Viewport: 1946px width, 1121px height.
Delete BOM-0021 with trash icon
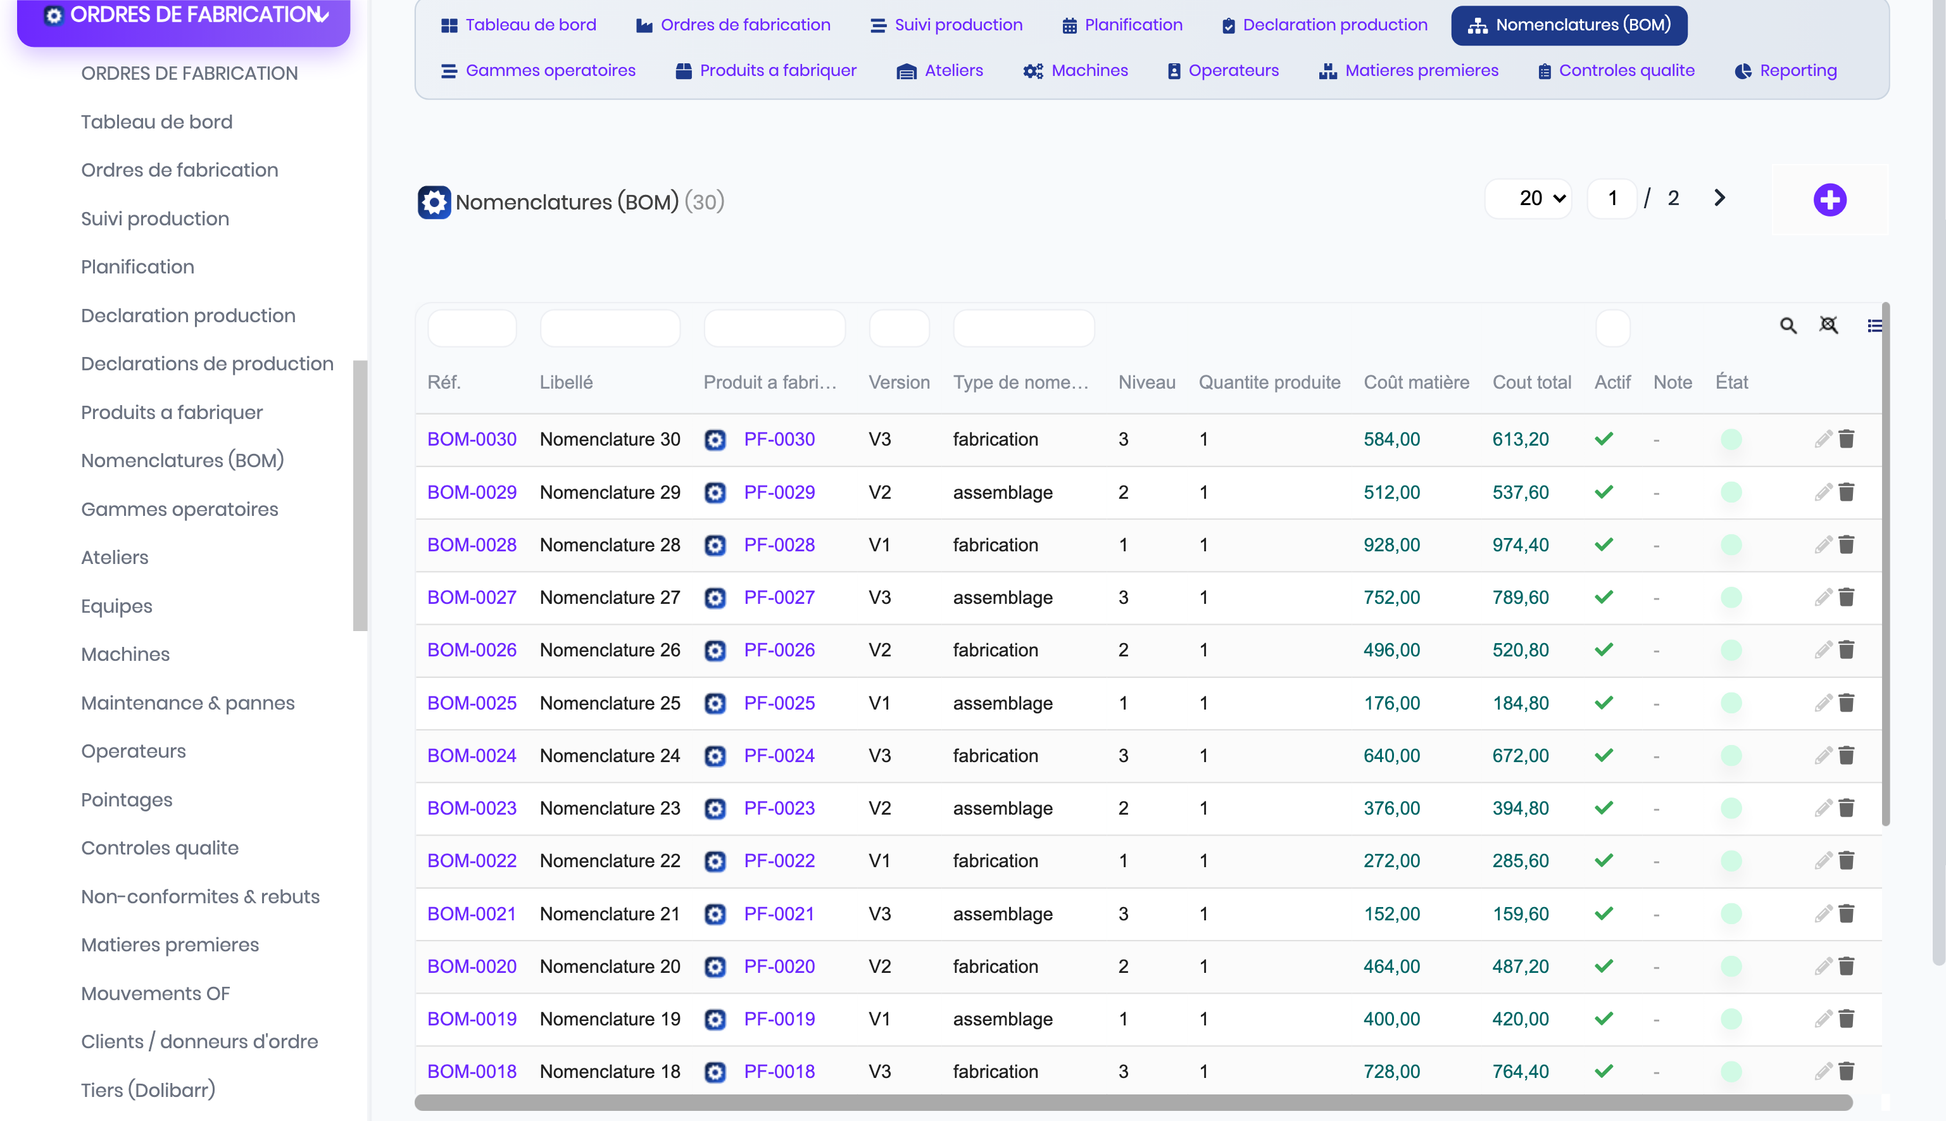pos(1847,914)
